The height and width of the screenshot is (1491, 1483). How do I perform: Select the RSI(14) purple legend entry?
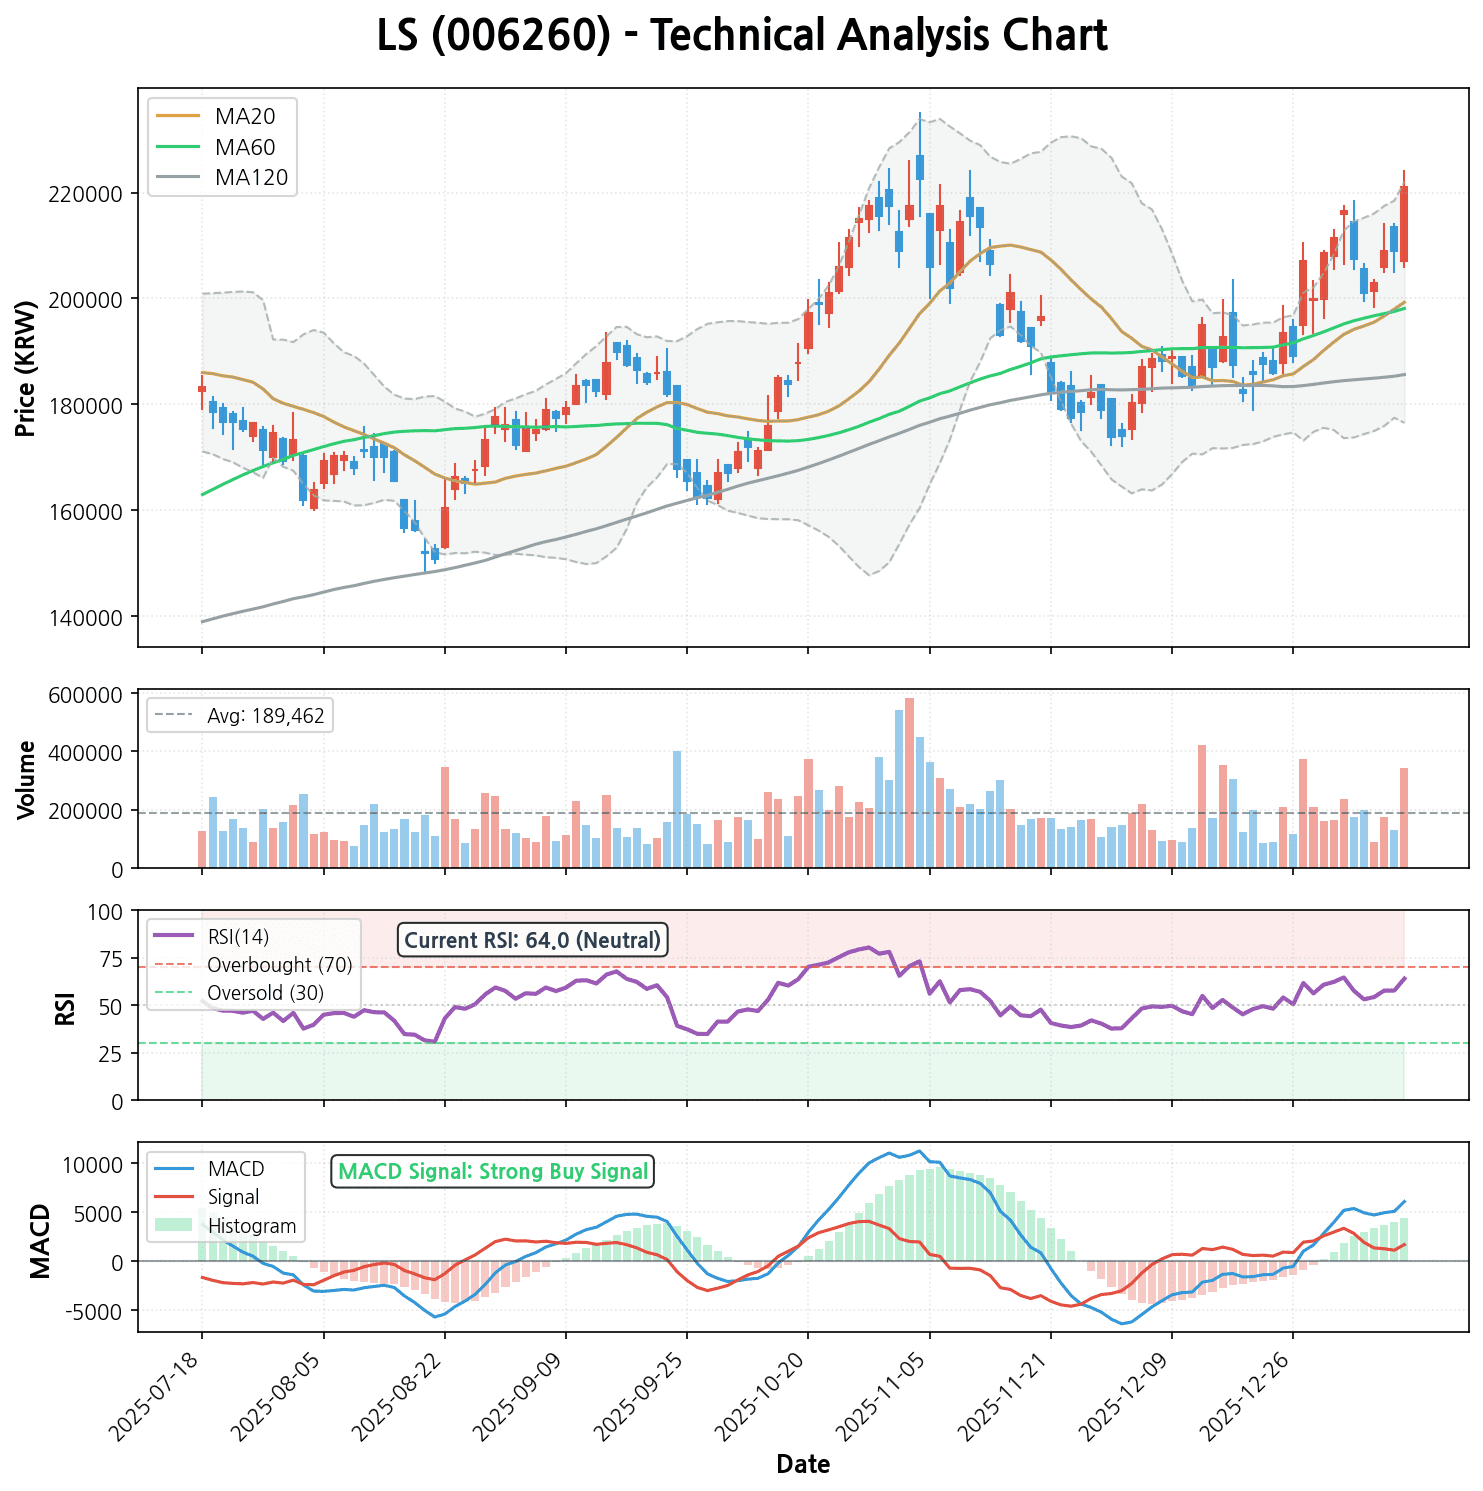pos(238,937)
